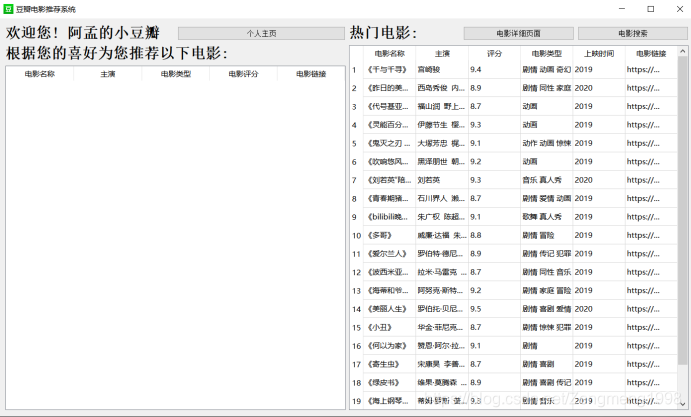Screen dimensions: 691x417
Task: Select the movie 《千与千寻》 cell
Action: pyautogui.click(x=389, y=70)
